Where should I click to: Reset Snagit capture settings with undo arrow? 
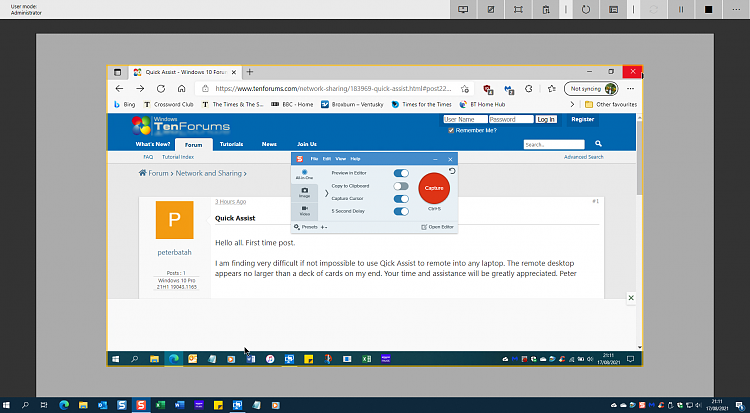point(452,171)
